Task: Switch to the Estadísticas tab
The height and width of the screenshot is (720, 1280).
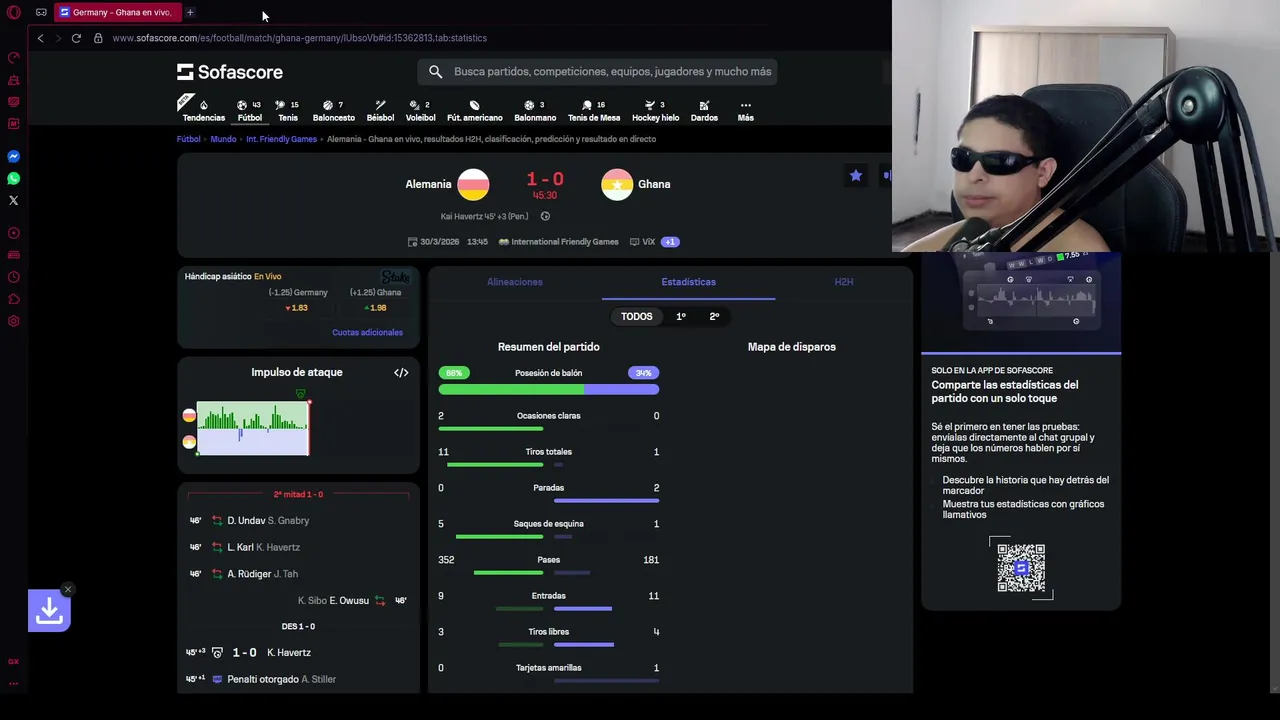Action: coord(688,282)
